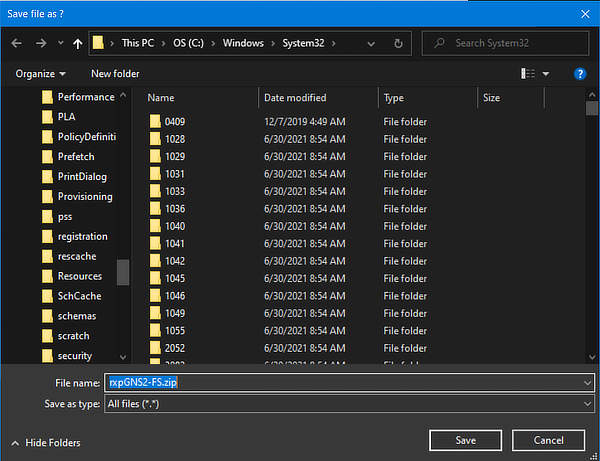Select the 1033 folder icon
The width and height of the screenshot is (600, 461).
click(155, 191)
